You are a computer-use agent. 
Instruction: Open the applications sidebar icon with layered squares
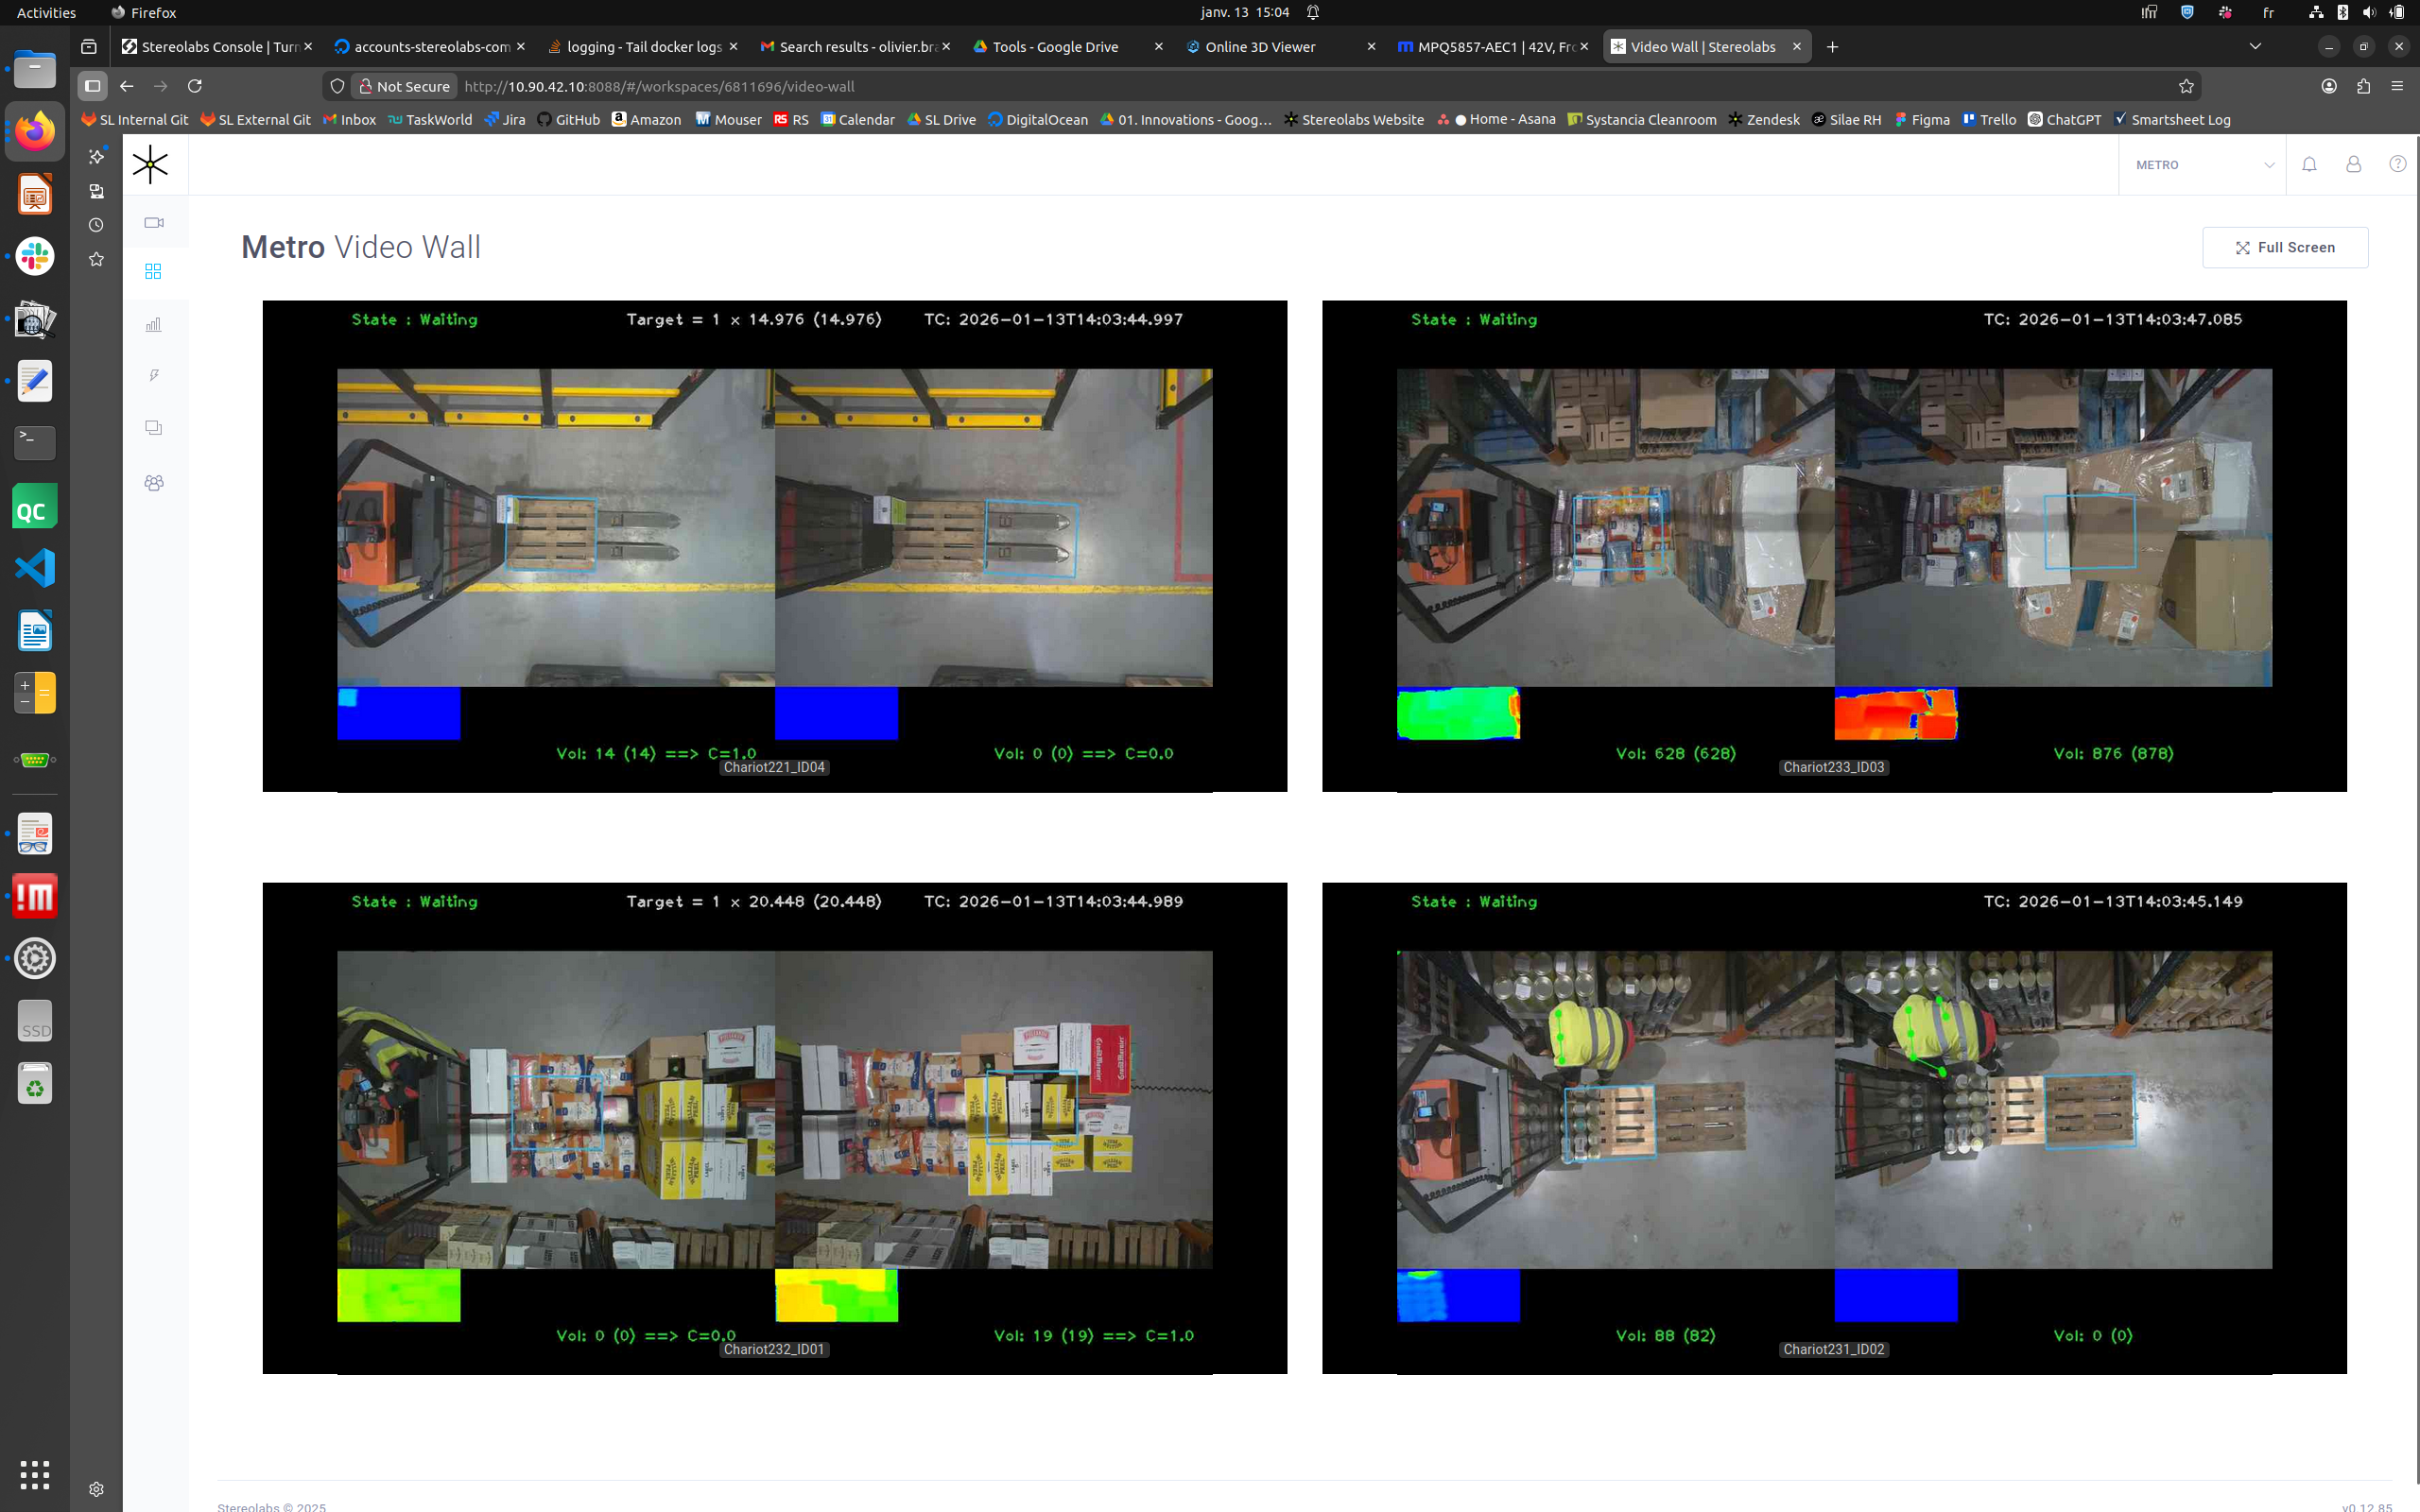153,428
